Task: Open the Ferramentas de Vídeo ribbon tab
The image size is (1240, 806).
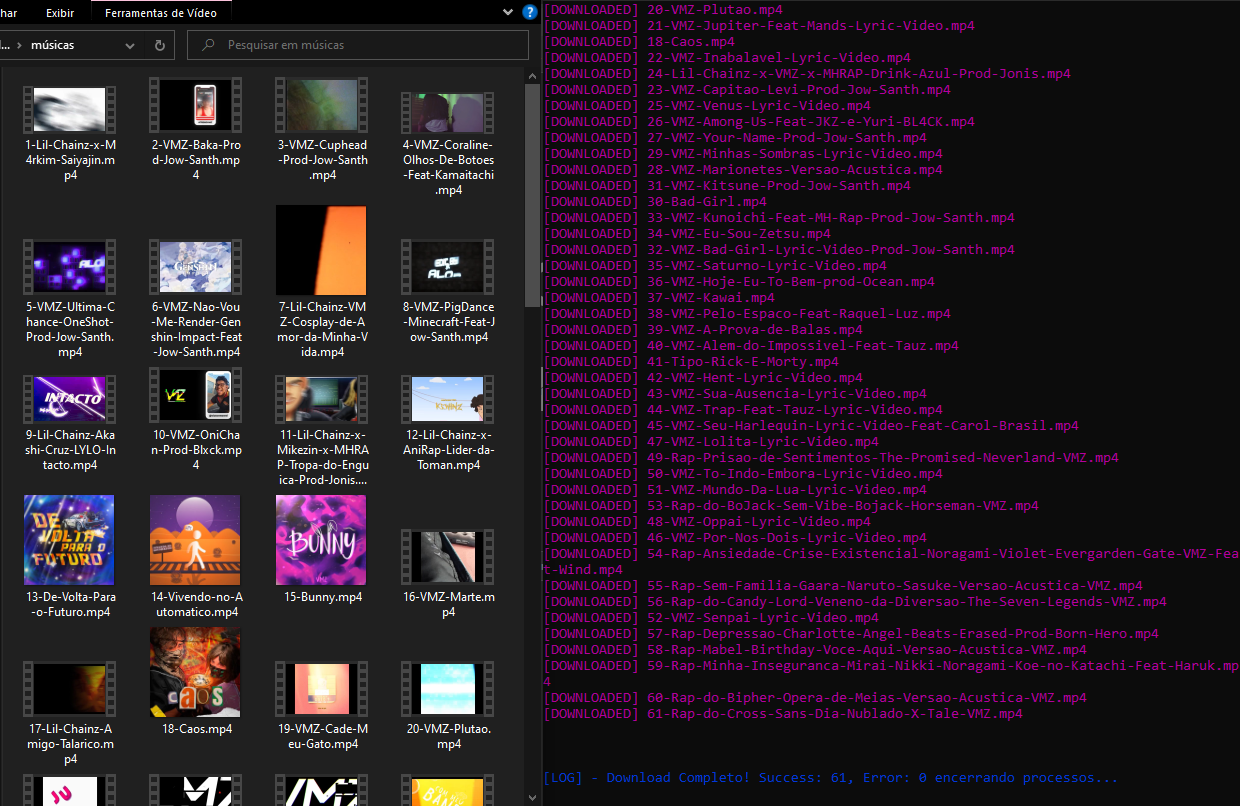Action: click(x=160, y=13)
